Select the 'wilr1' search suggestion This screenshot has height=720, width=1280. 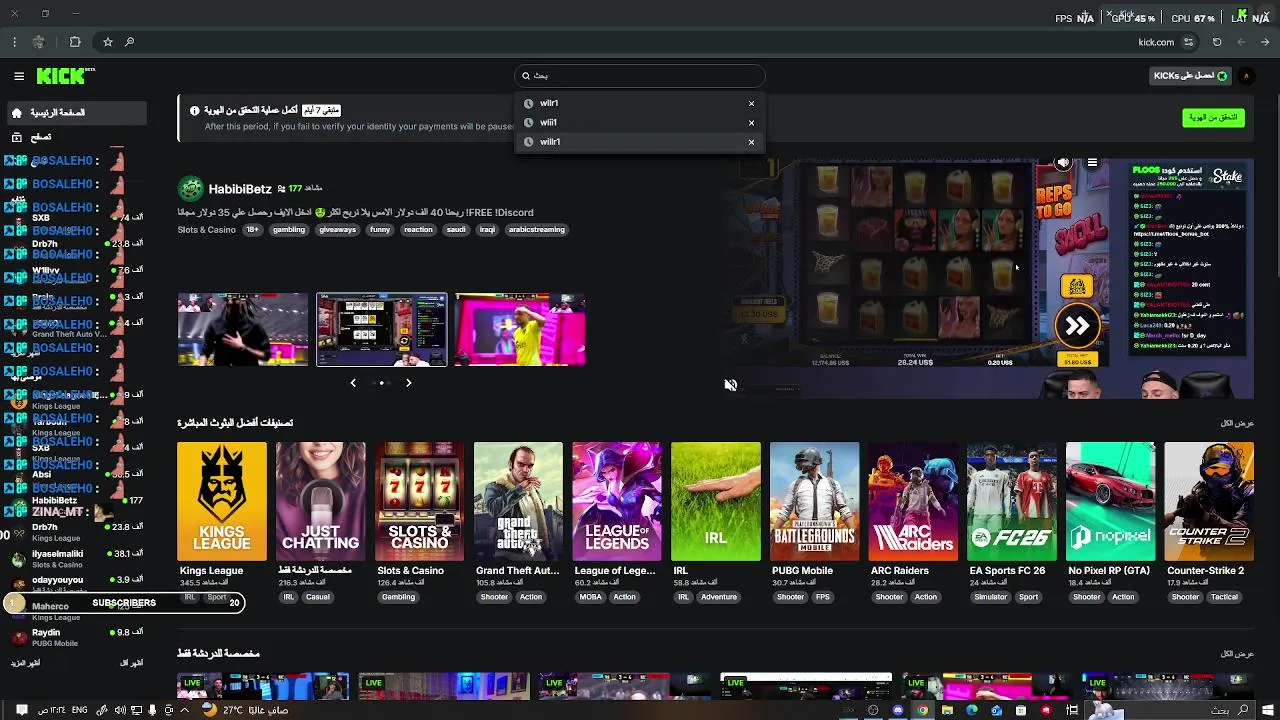coord(640,103)
